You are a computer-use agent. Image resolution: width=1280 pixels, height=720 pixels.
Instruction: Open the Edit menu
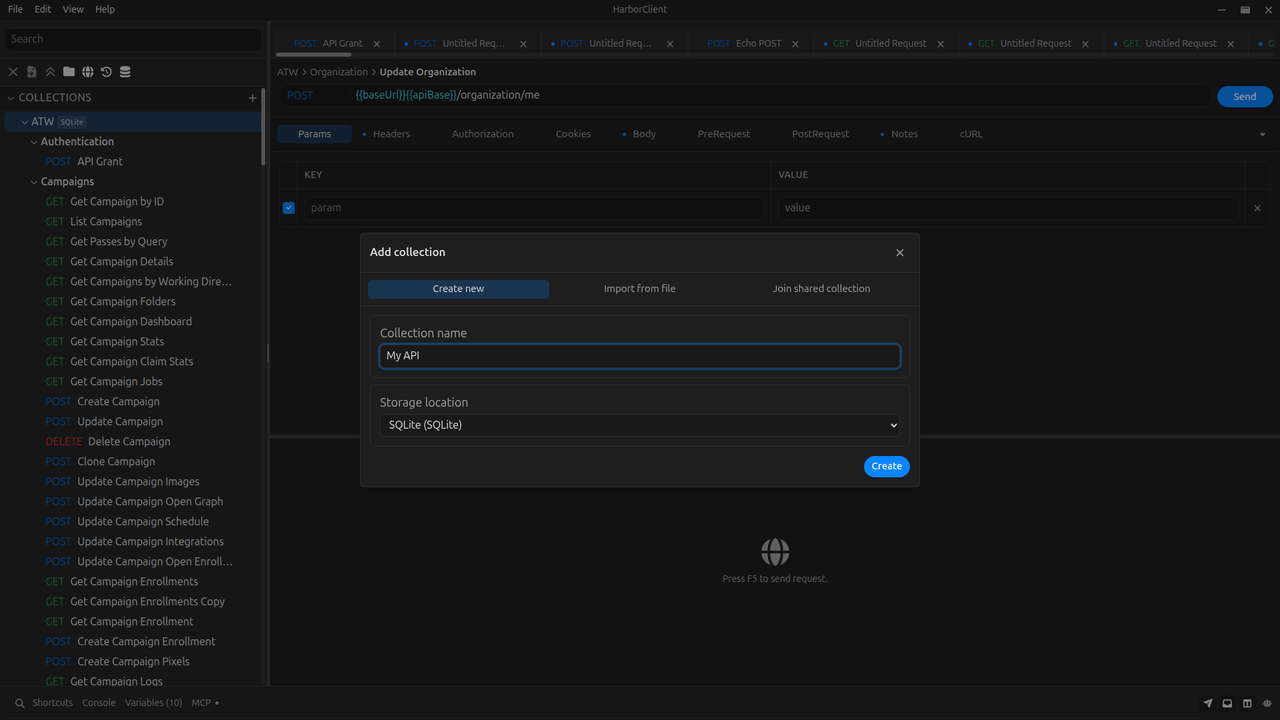pyautogui.click(x=42, y=9)
